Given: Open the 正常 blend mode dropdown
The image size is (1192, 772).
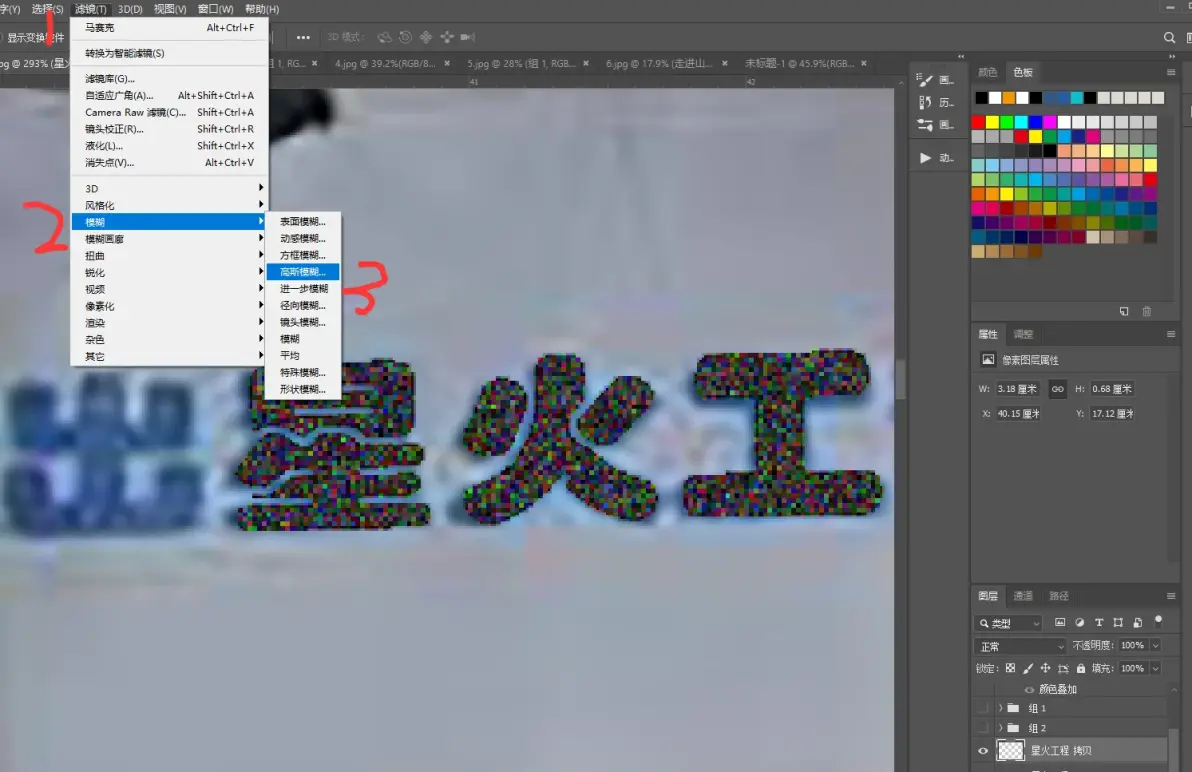Looking at the screenshot, I should pos(1021,646).
